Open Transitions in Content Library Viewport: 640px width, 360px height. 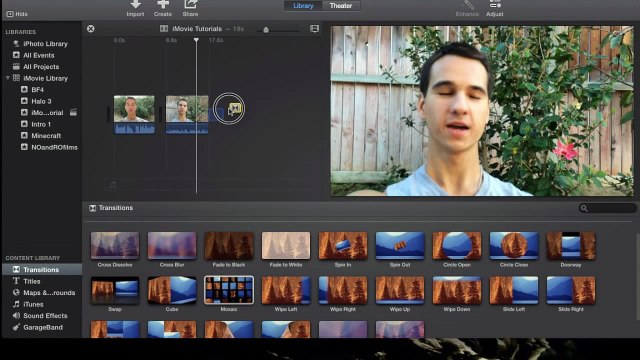click(x=42, y=269)
